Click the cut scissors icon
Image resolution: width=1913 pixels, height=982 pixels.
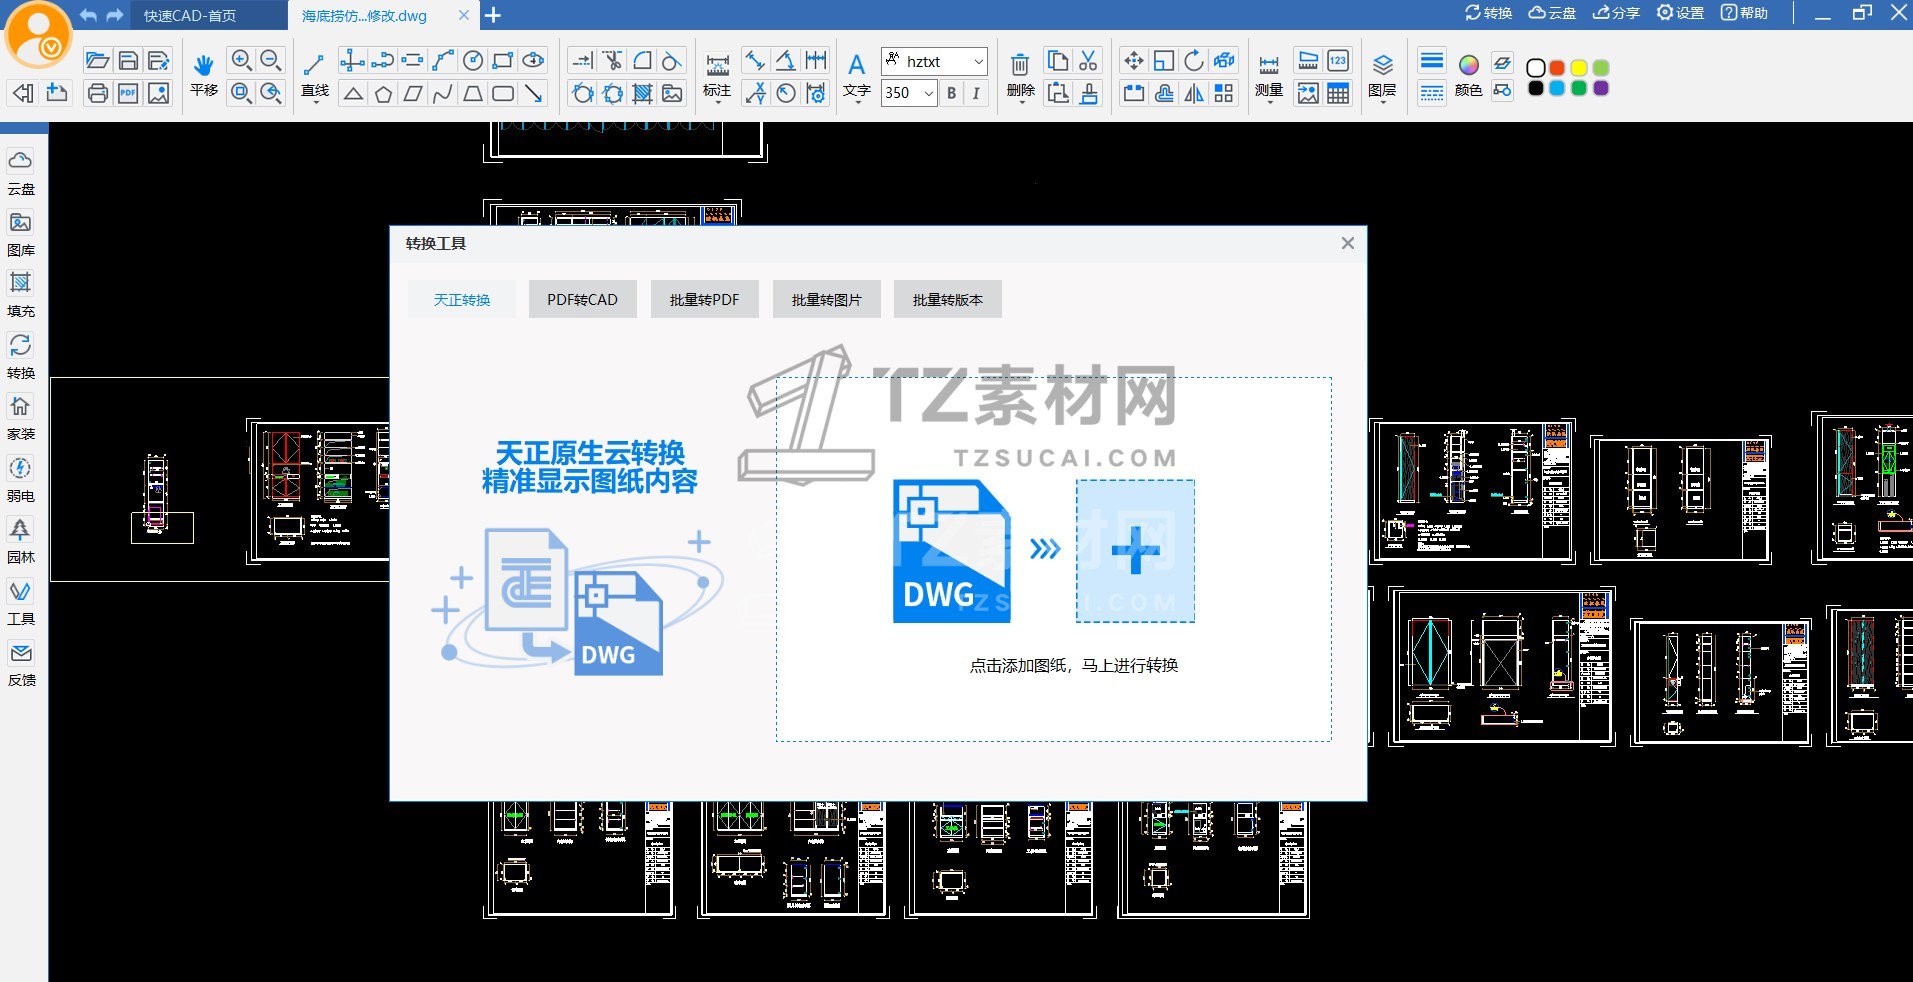(x=1088, y=61)
